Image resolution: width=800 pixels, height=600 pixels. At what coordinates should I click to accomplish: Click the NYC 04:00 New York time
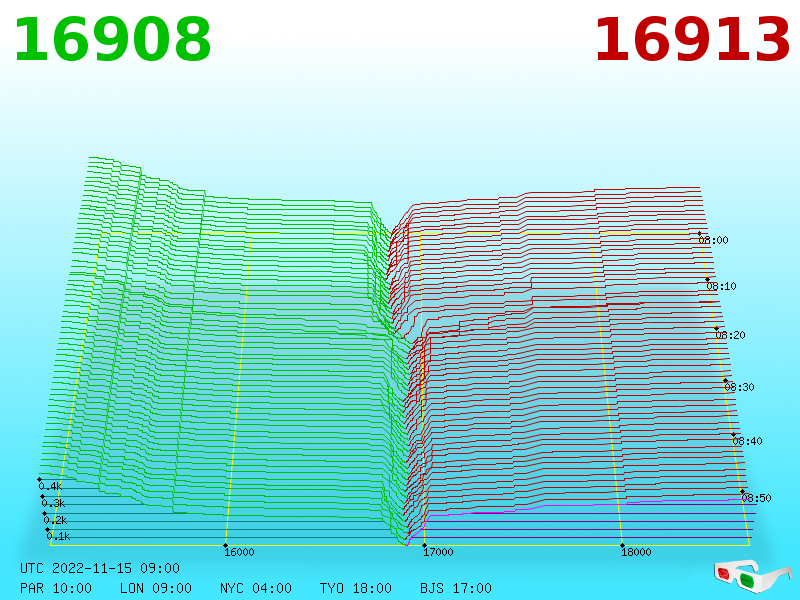pos(256,588)
